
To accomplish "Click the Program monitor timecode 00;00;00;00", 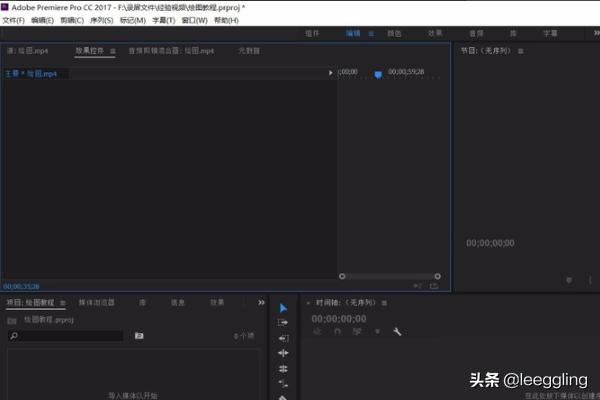I will [490, 243].
